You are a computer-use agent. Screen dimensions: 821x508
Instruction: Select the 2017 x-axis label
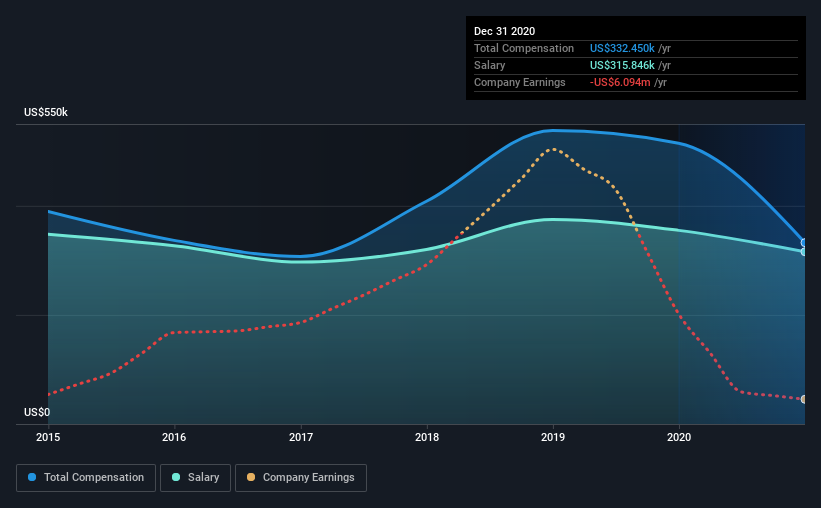[301, 437]
